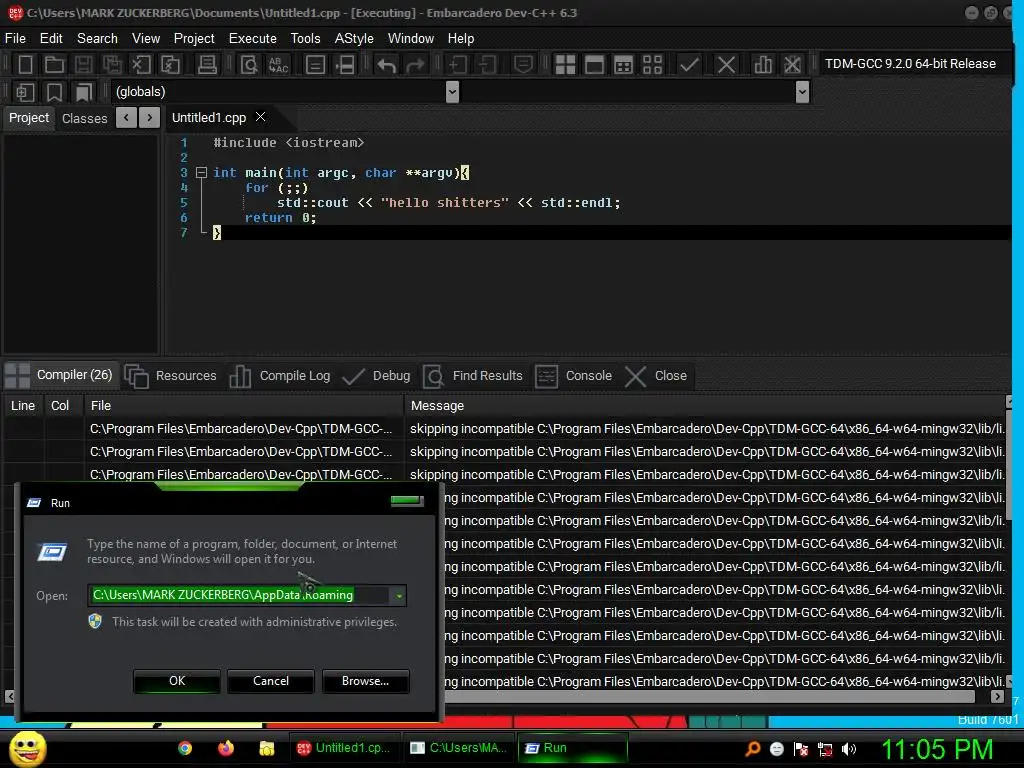This screenshot has width=1024, height=768.
Task: Click the New file toolbar icon
Action: [25, 65]
